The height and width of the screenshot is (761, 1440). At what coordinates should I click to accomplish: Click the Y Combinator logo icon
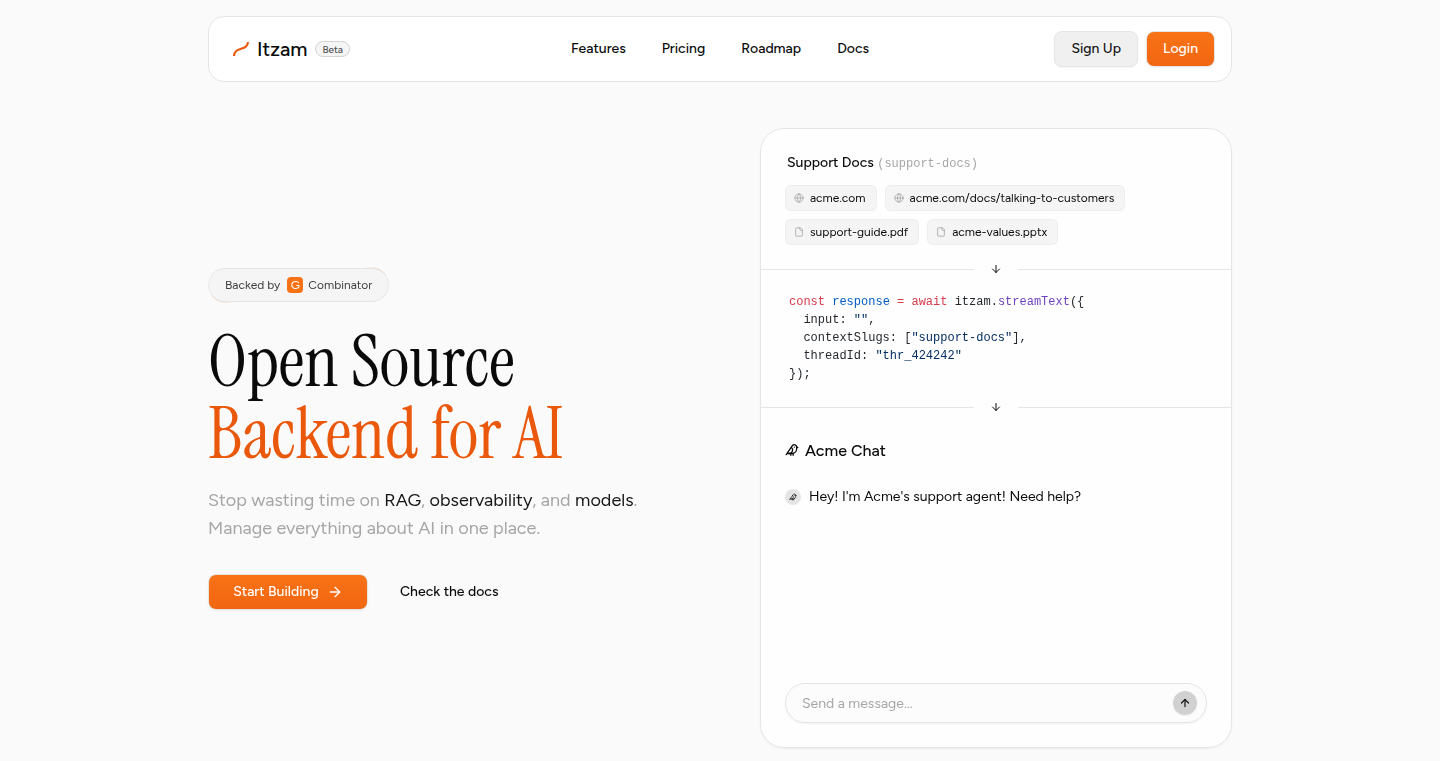[295, 285]
